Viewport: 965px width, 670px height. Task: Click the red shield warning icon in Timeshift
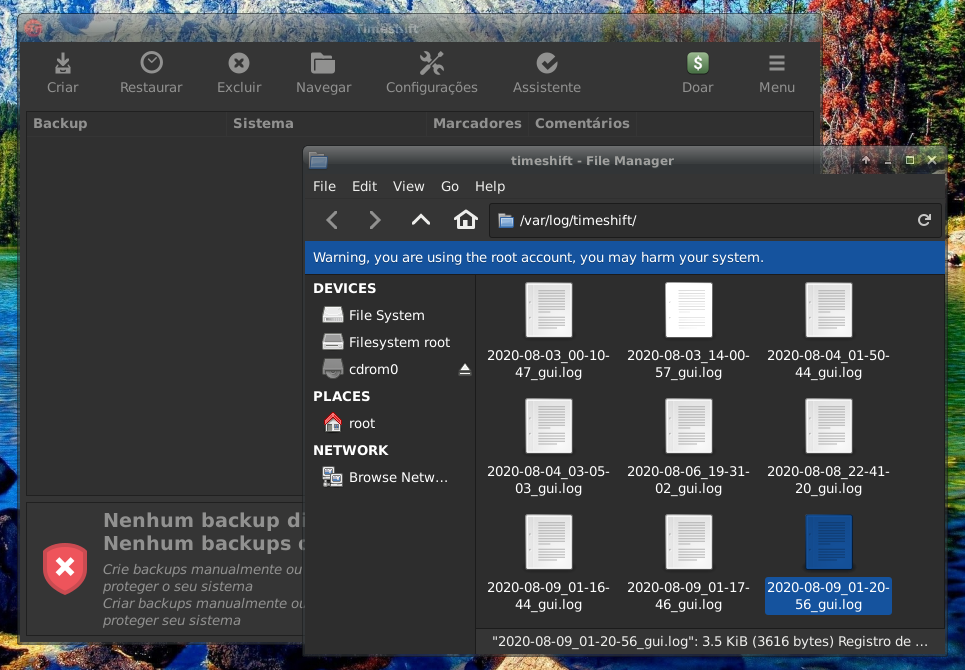(x=65, y=567)
